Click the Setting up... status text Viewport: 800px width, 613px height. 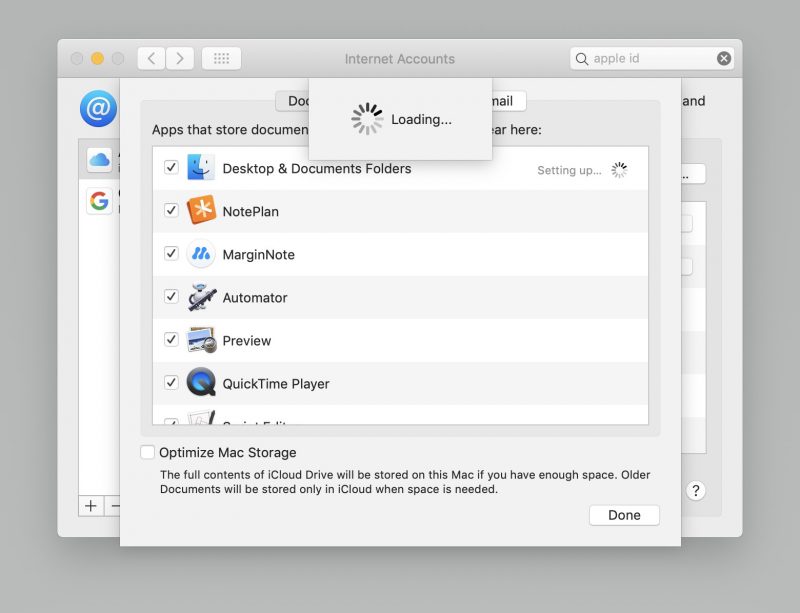[569, 170]
